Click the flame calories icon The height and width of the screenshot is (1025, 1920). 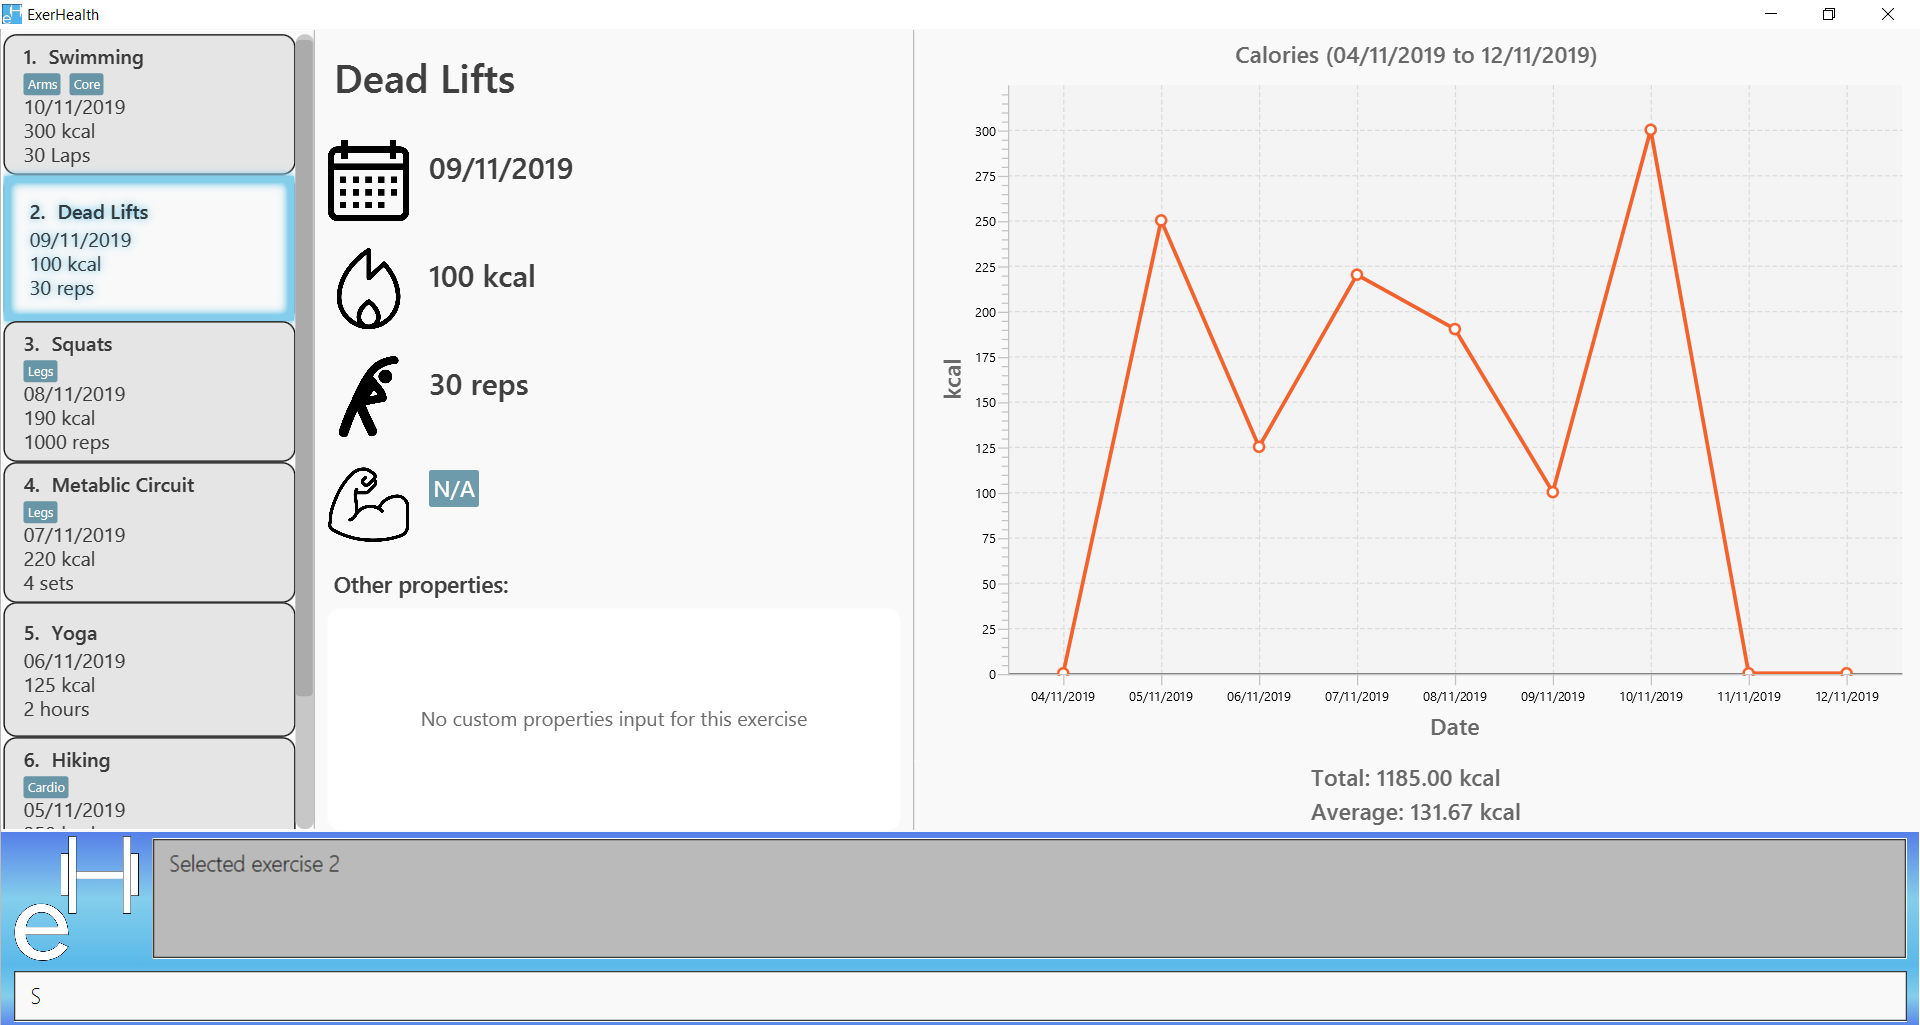368,288
